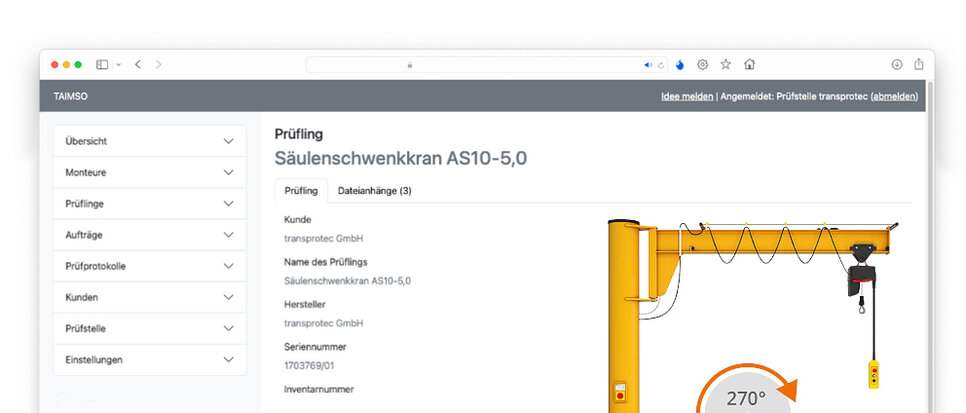Click the serial number 1703769/01
Viewport: 966px width, 413px height.
[x=309, y=366]
